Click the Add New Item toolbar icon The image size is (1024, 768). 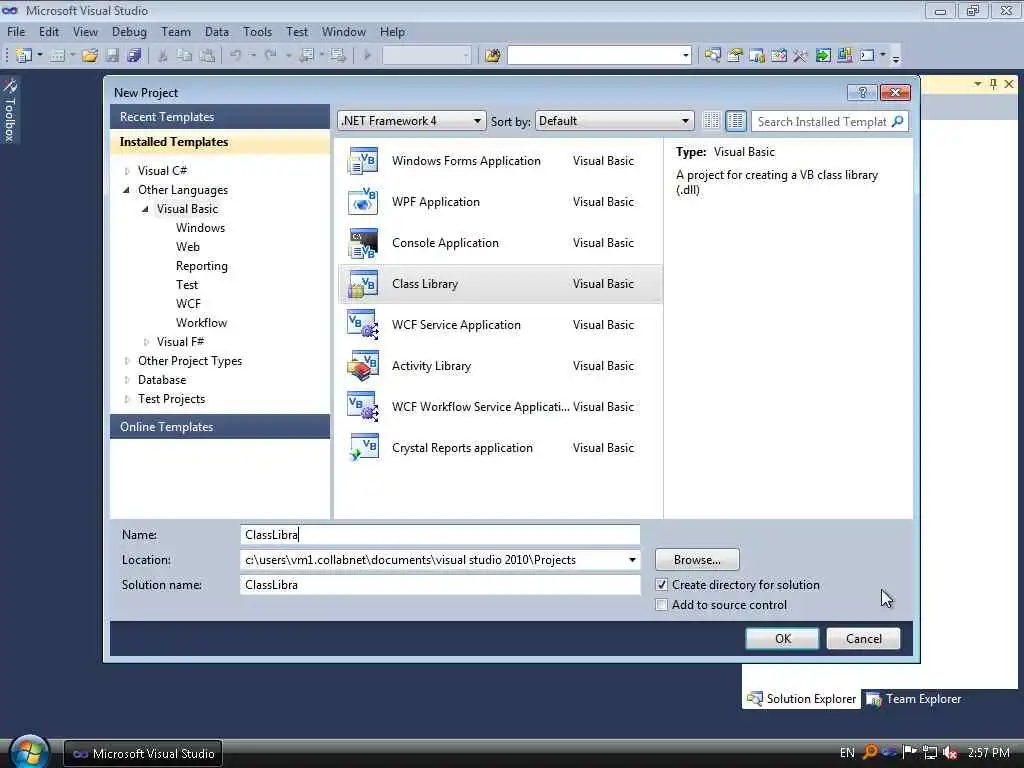click(x=57, y=56)
